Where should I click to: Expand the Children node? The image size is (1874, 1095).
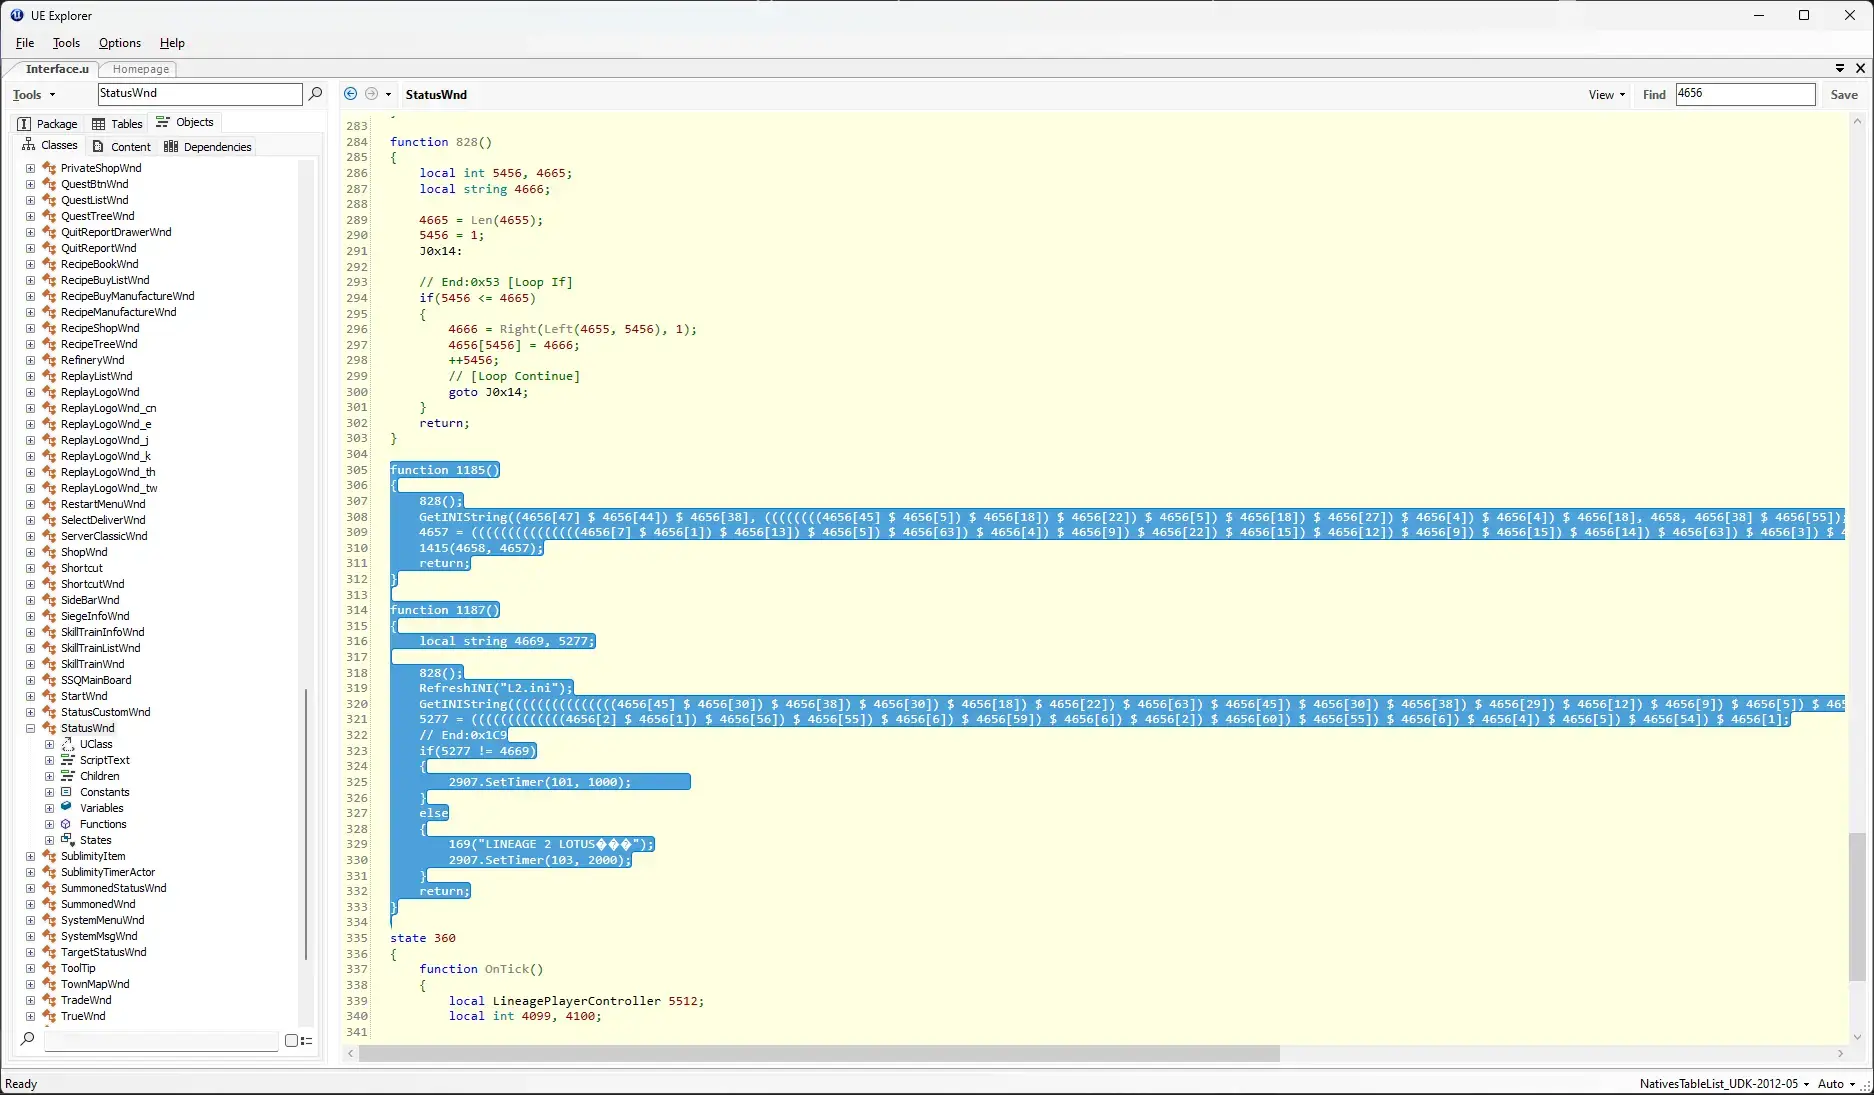click(49, 776)
